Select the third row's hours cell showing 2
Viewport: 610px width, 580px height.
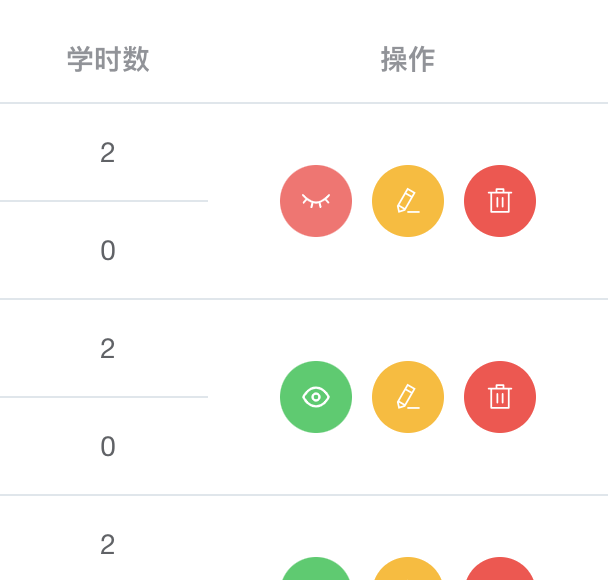click(108, 544)
